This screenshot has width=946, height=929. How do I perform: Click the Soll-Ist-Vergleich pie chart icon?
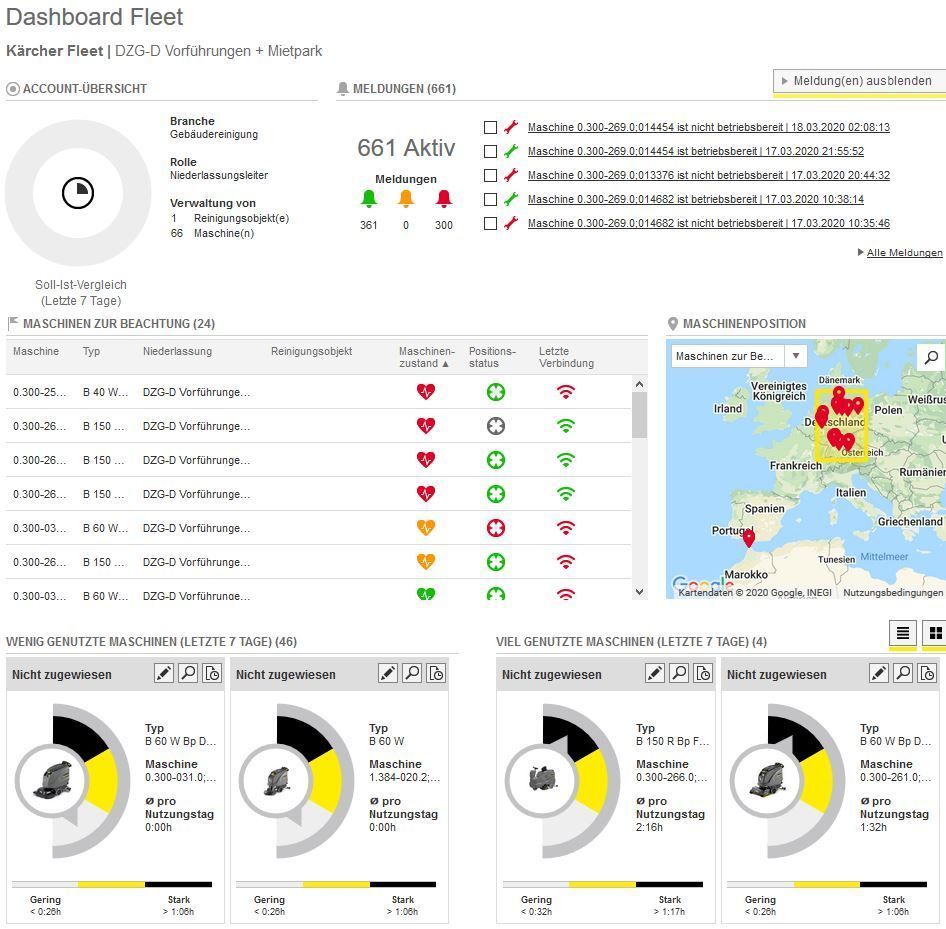click(x=78, y=193)
